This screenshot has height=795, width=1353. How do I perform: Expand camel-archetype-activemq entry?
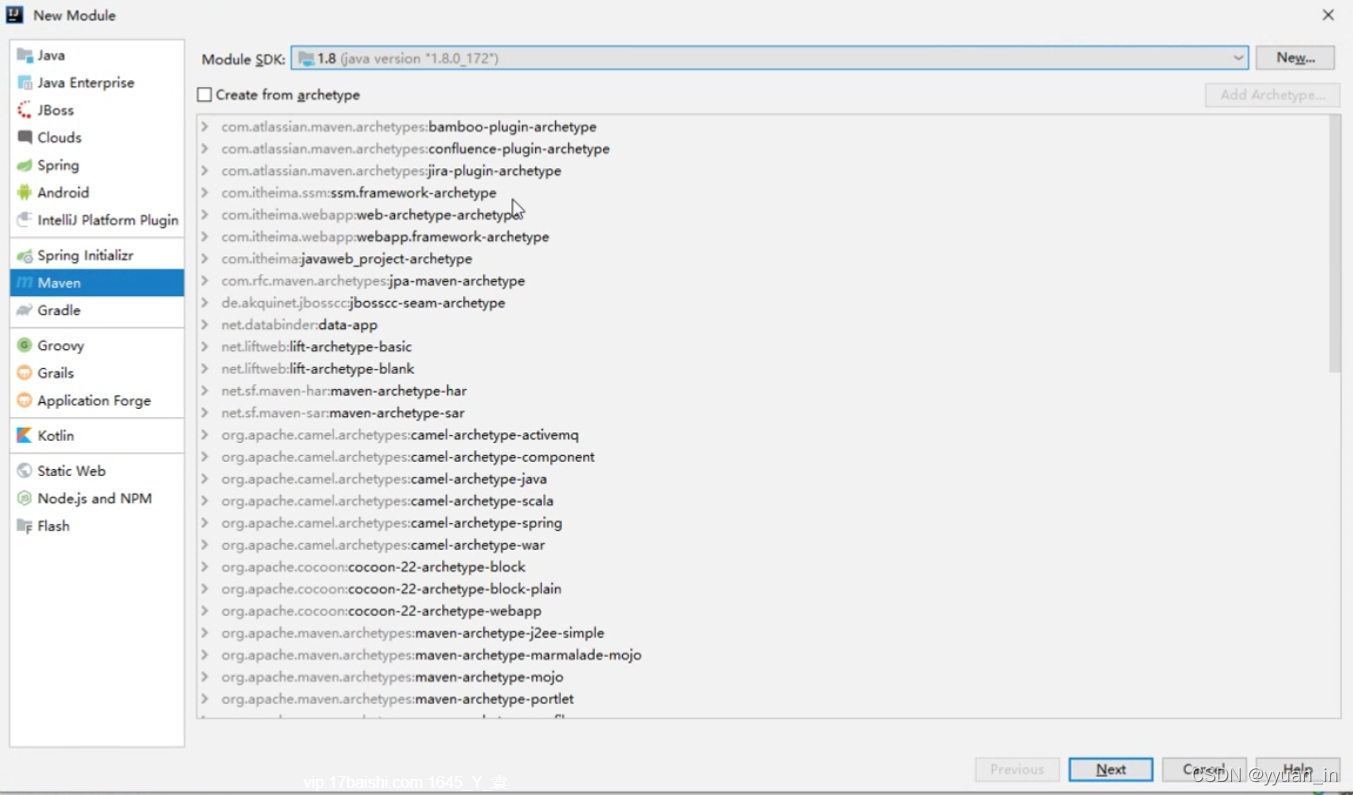pos(205,435)
